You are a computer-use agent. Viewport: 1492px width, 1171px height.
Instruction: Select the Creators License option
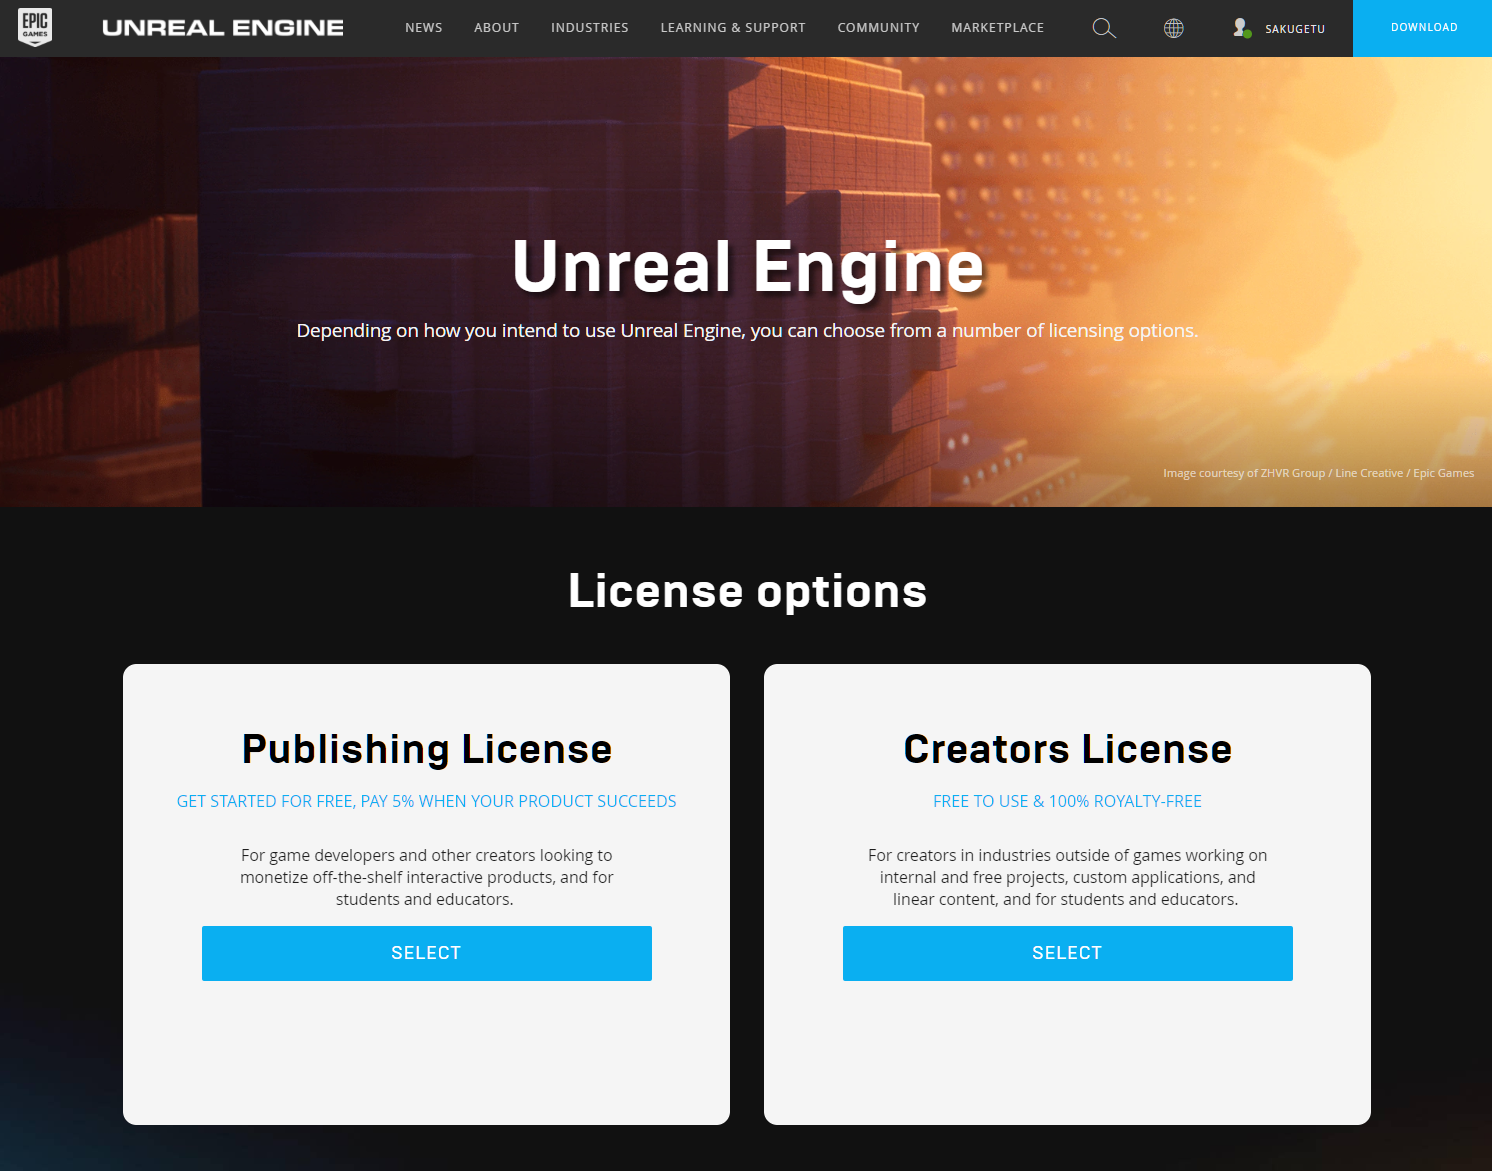[x=1068, y=953]
